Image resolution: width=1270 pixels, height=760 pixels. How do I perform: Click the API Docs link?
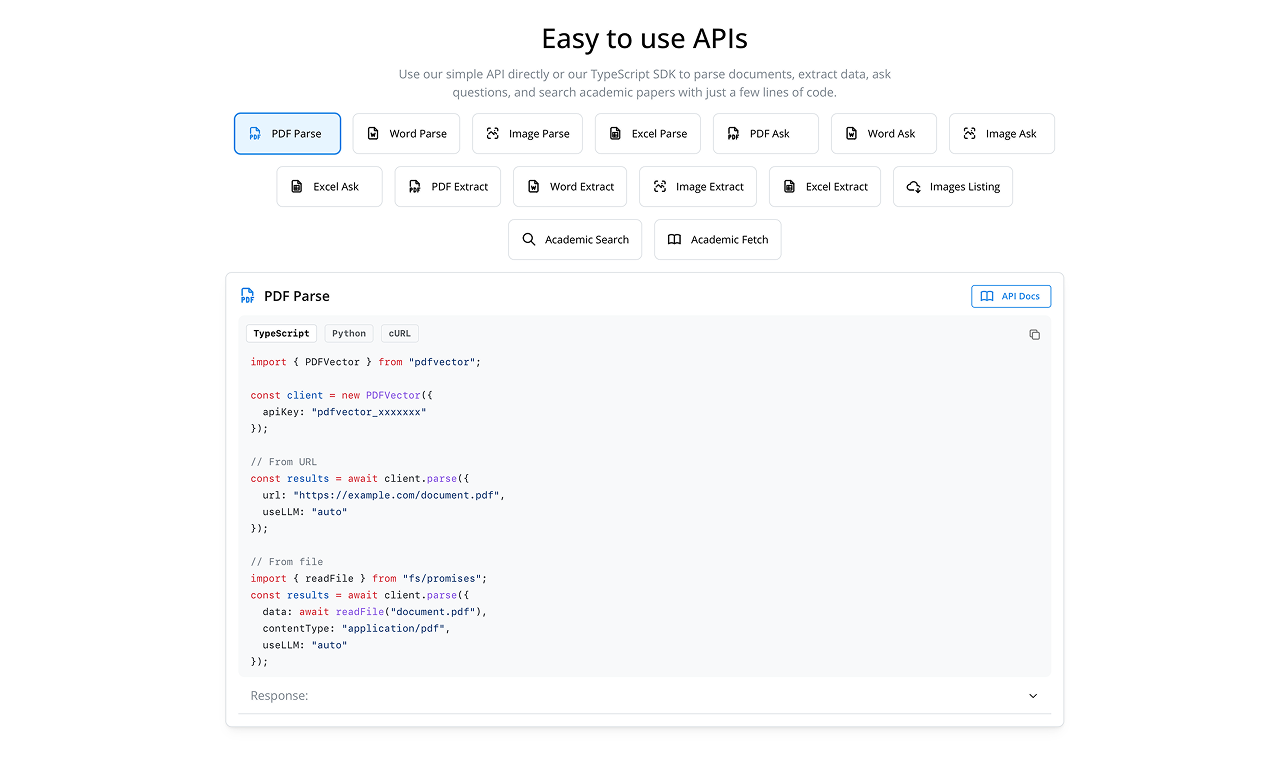tap(1011, 296)
